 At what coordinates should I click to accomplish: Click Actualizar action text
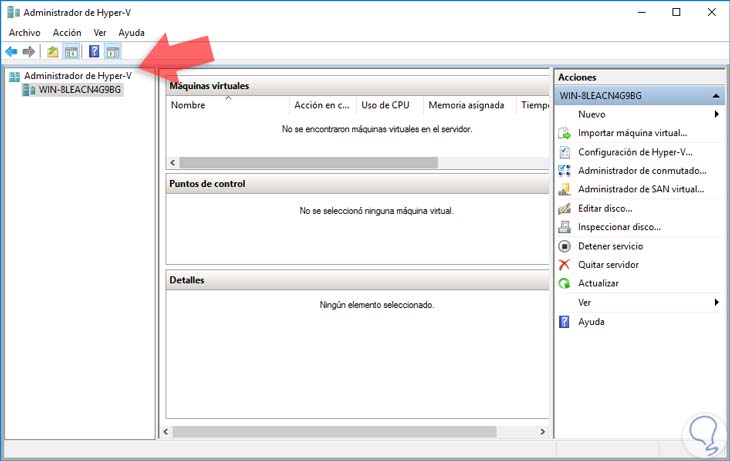(598, 283)
